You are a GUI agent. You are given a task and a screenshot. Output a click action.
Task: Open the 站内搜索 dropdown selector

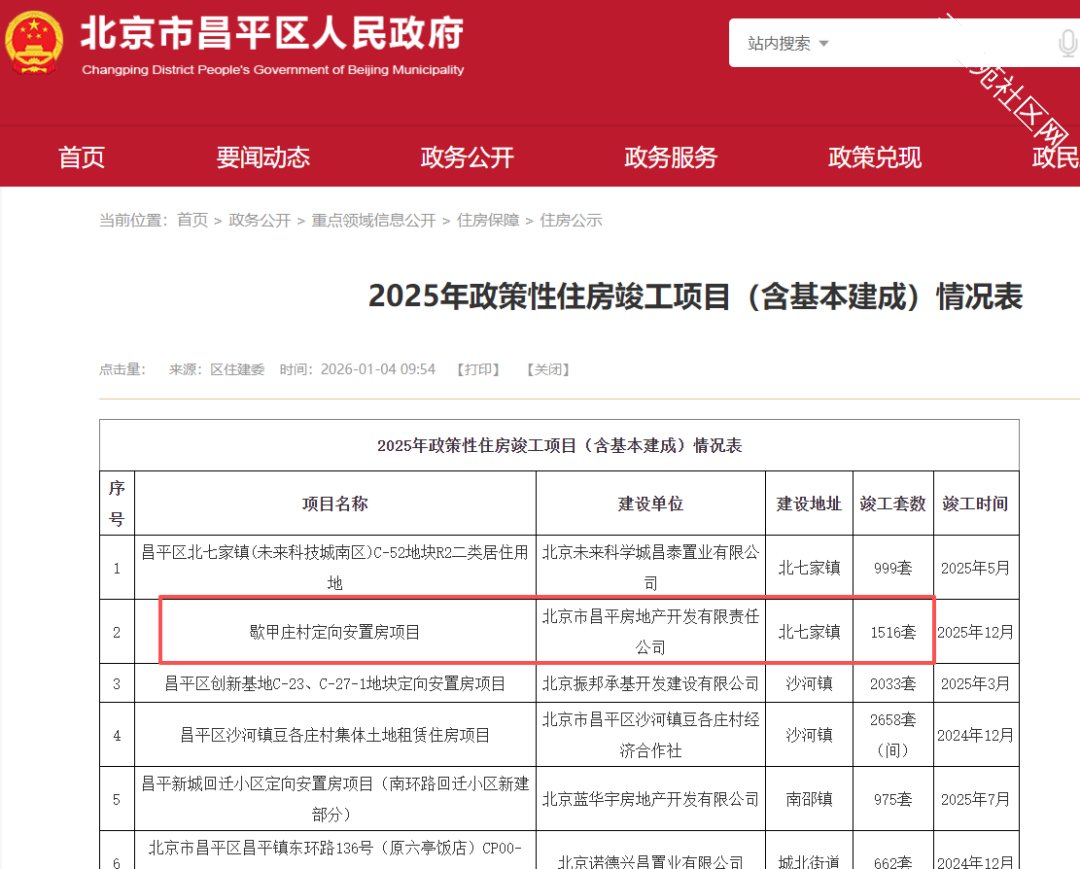(x=788, y=44)
